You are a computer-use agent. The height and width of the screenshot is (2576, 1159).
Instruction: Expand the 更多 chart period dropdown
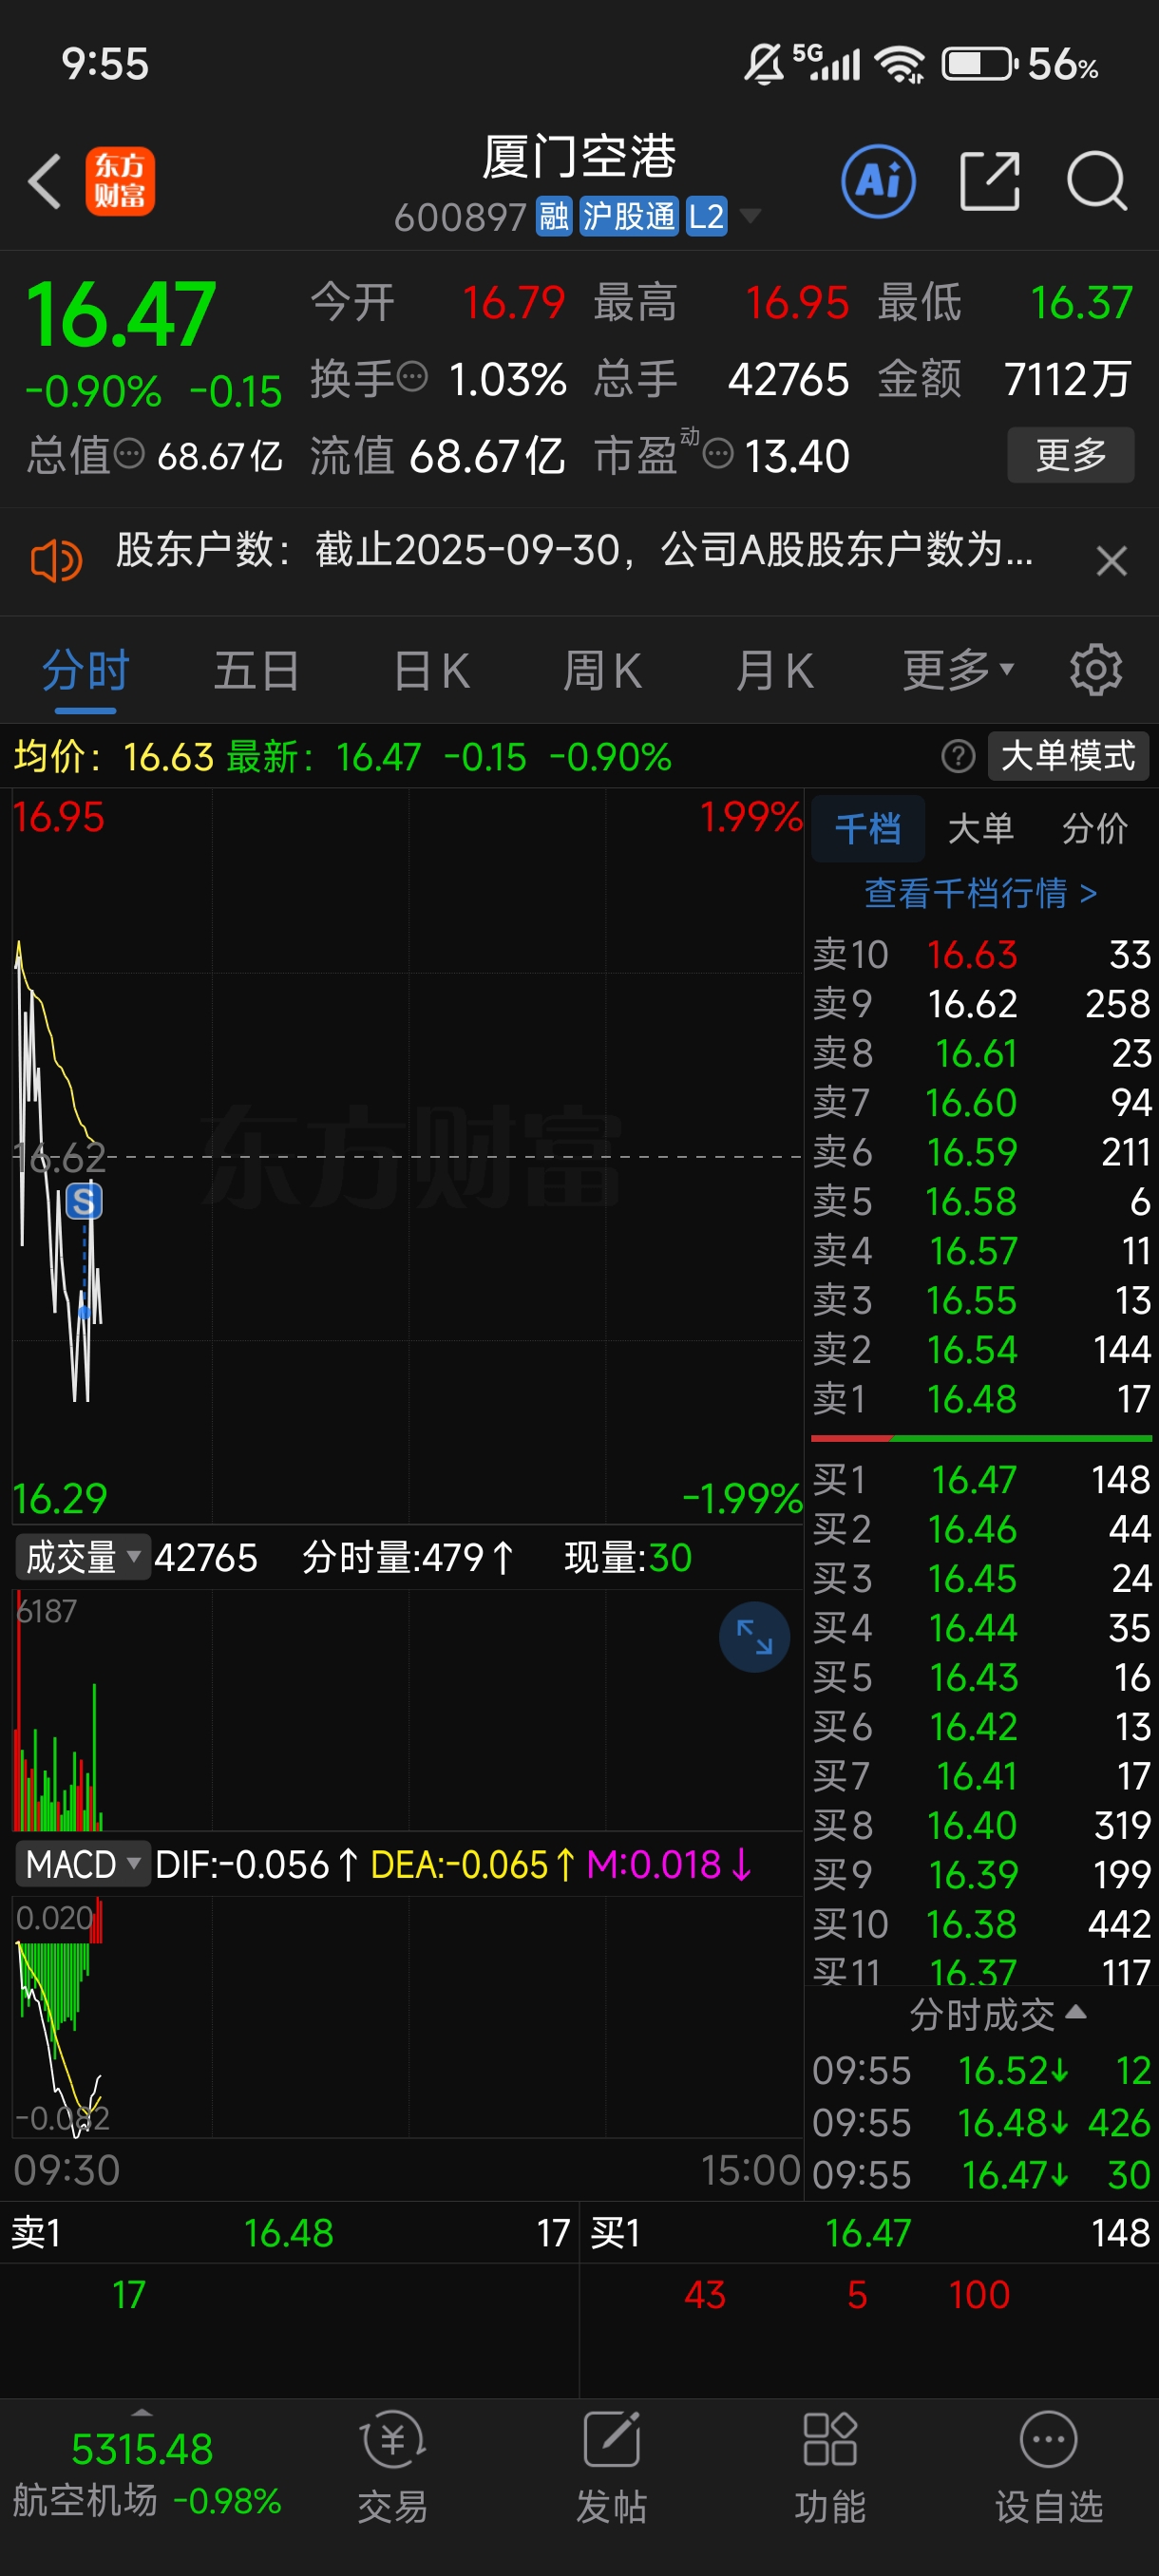958,670
